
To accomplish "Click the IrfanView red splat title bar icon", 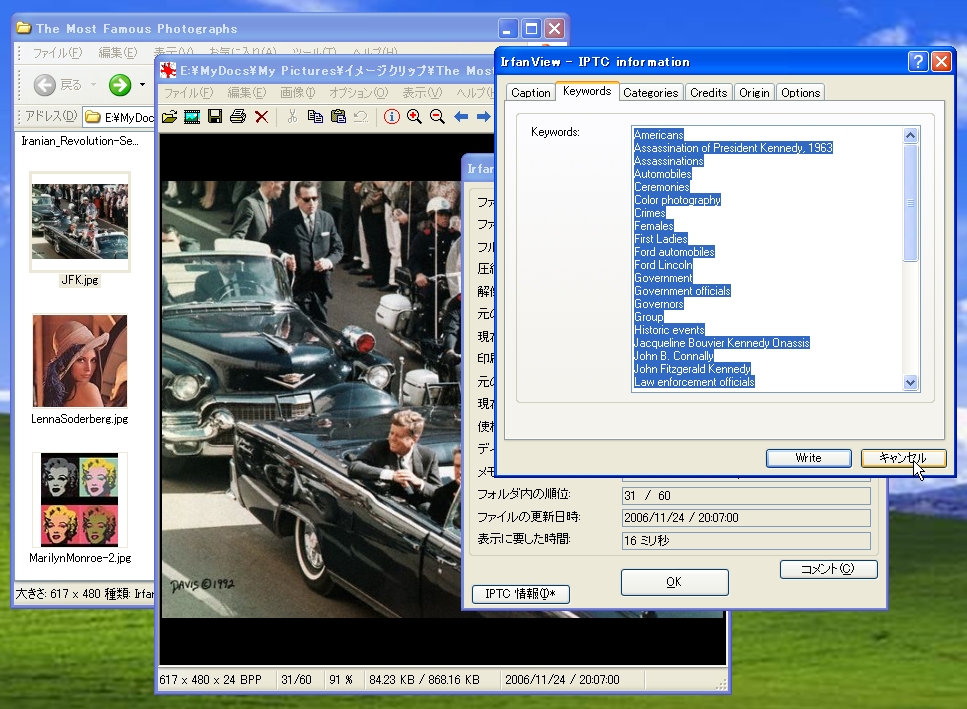I will point(168,70).
